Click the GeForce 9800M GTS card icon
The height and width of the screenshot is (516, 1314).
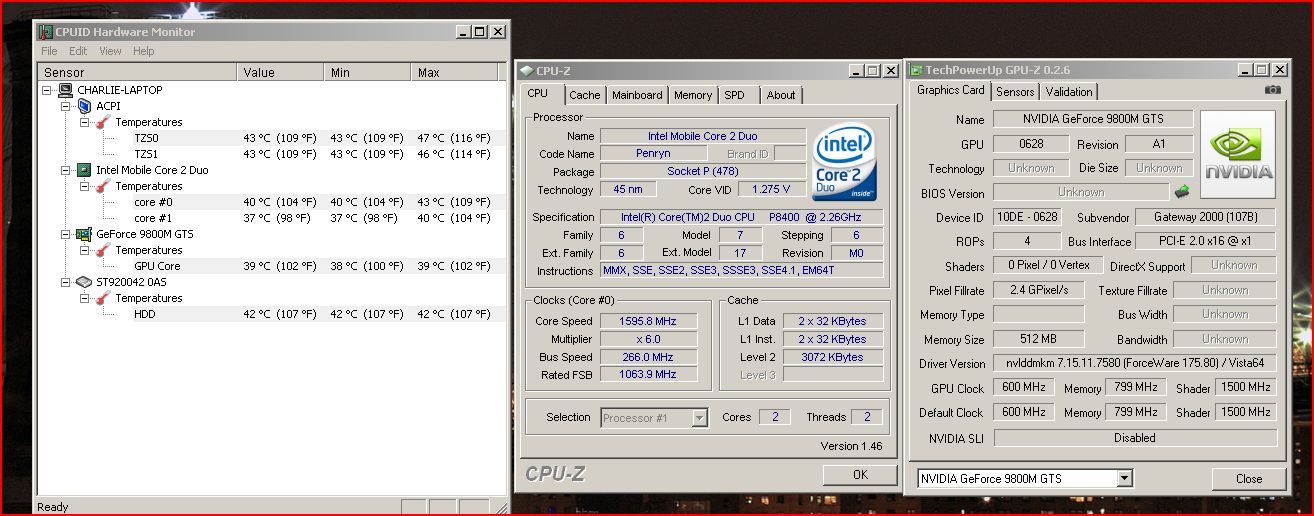point(84,234)
